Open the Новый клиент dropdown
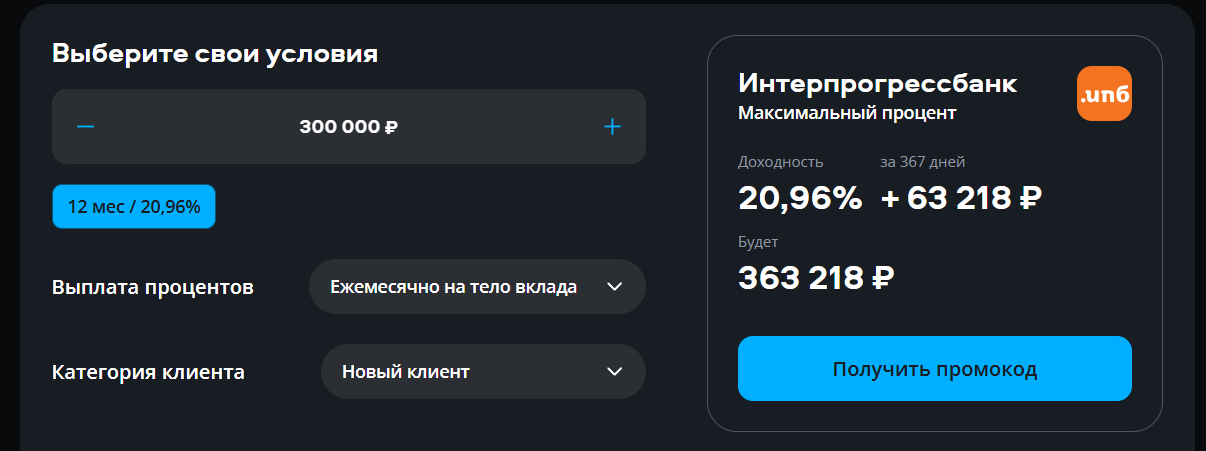This screenshot has height=451, width=1206. point(483,372)
